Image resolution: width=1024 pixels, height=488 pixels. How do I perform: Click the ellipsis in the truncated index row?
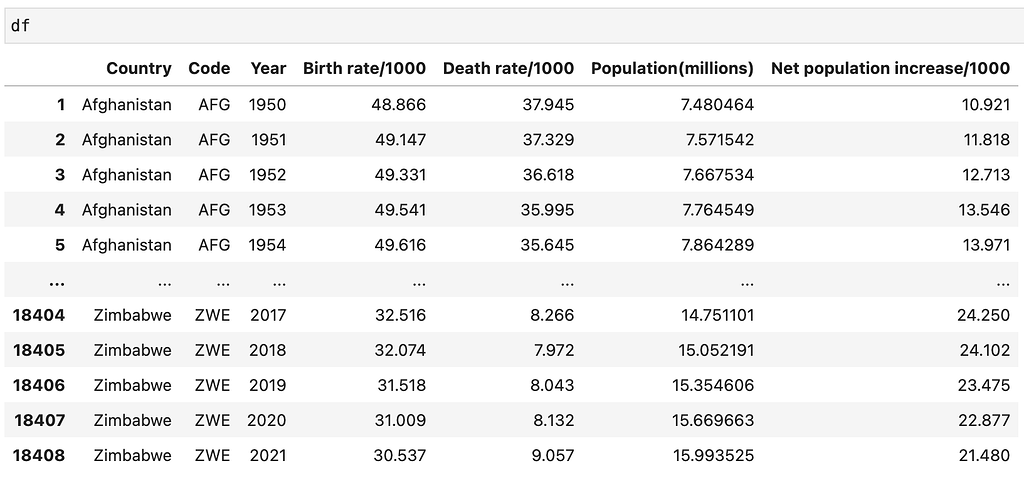56,282
